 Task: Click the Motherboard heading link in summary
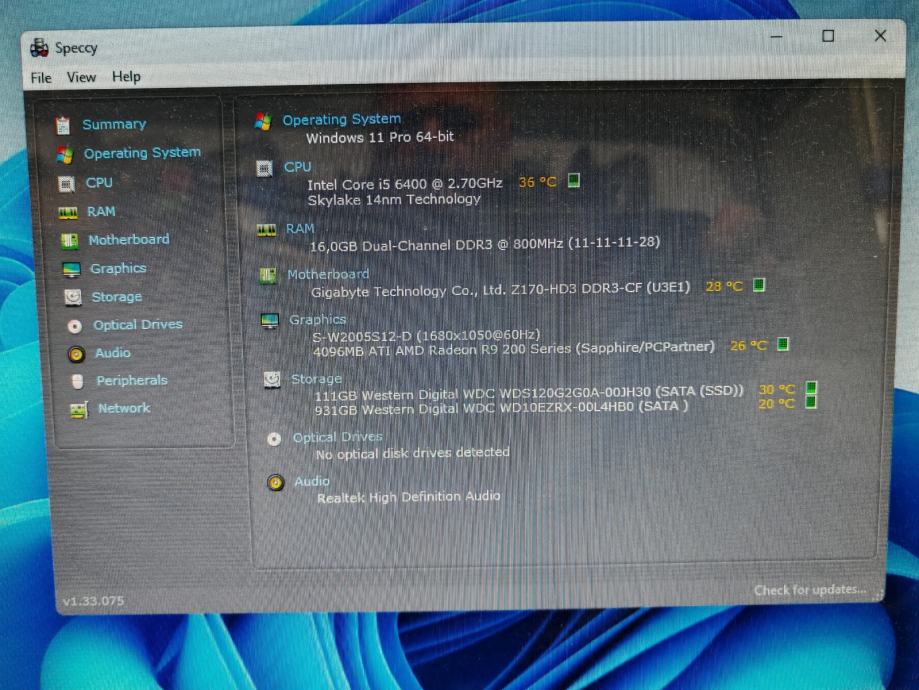pyautogui.click(x=328, y=274)
